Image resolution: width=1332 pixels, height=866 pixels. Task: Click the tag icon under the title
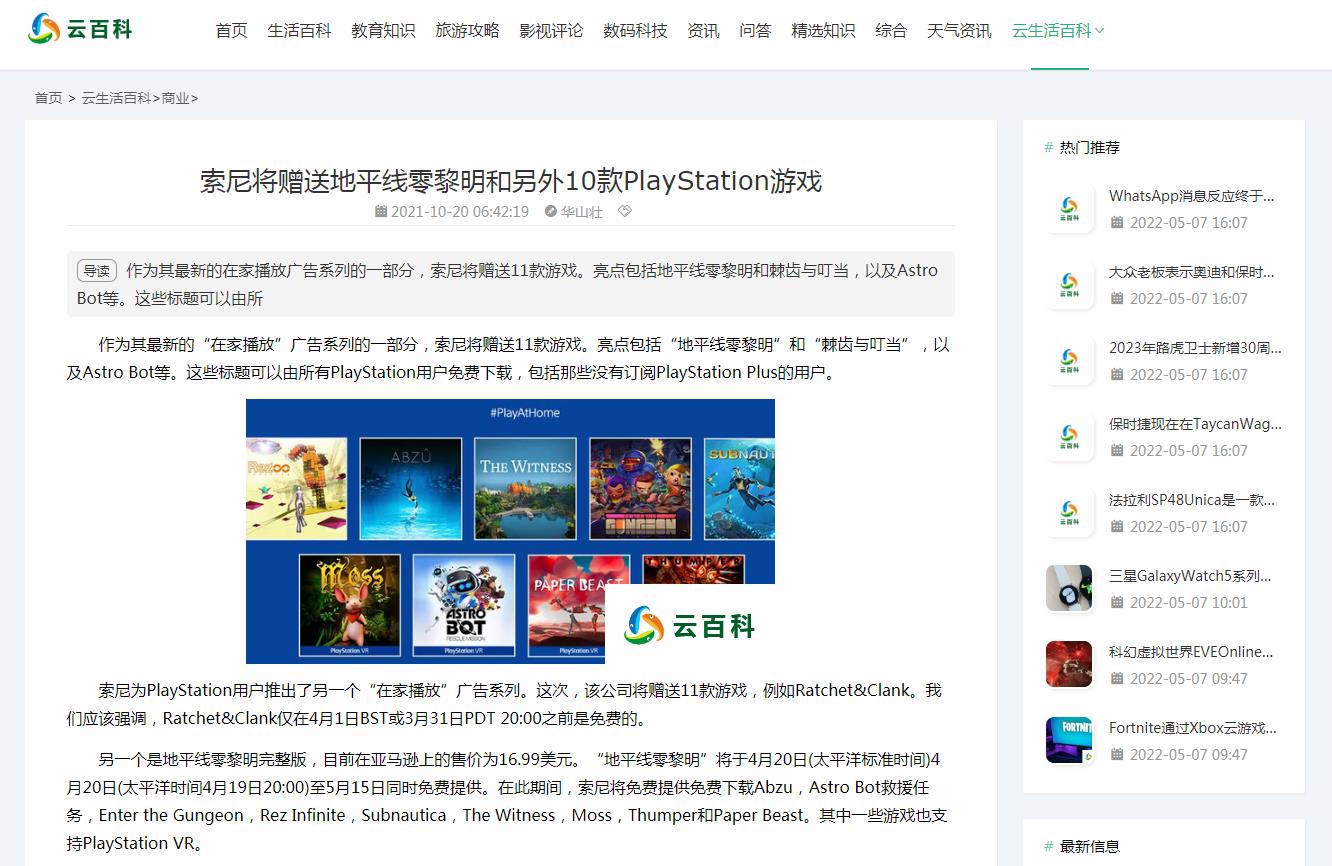tap(625, 211)
